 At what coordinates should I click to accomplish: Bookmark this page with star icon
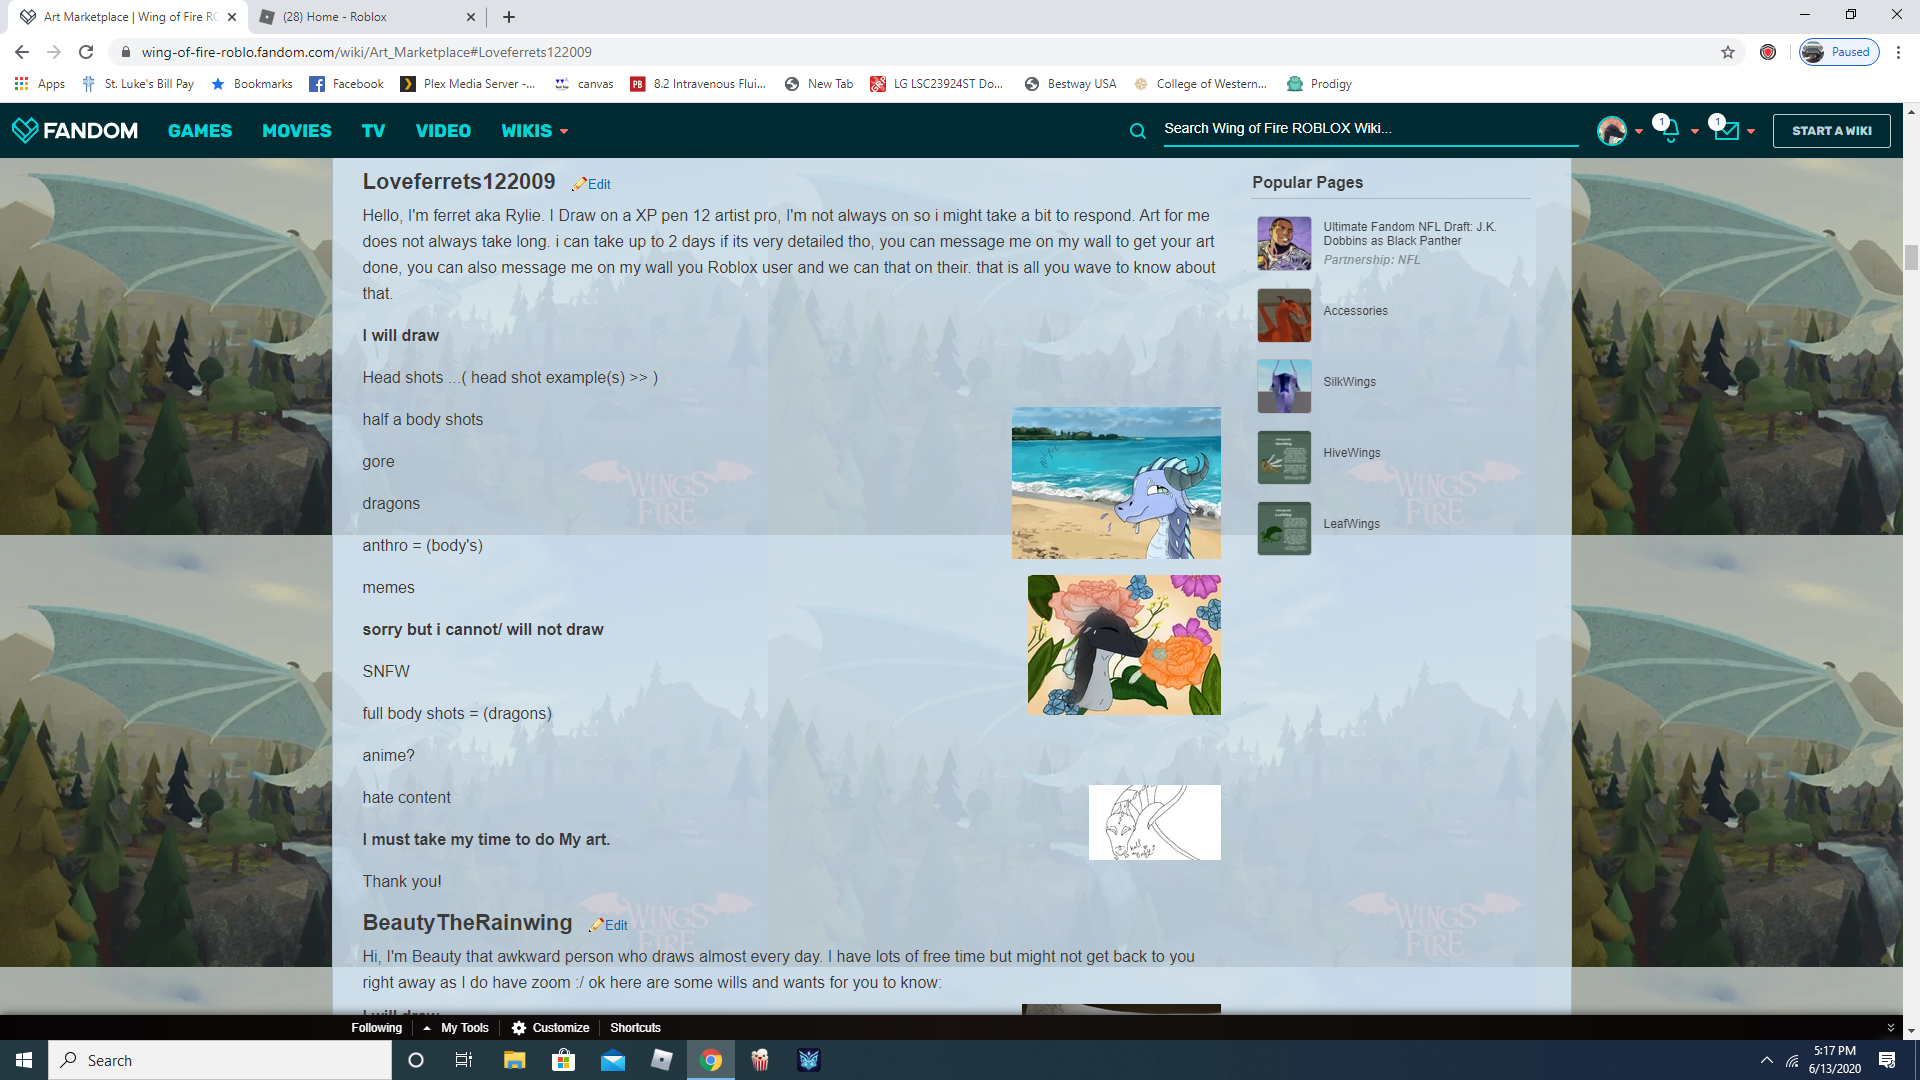tap(1728, 52)
